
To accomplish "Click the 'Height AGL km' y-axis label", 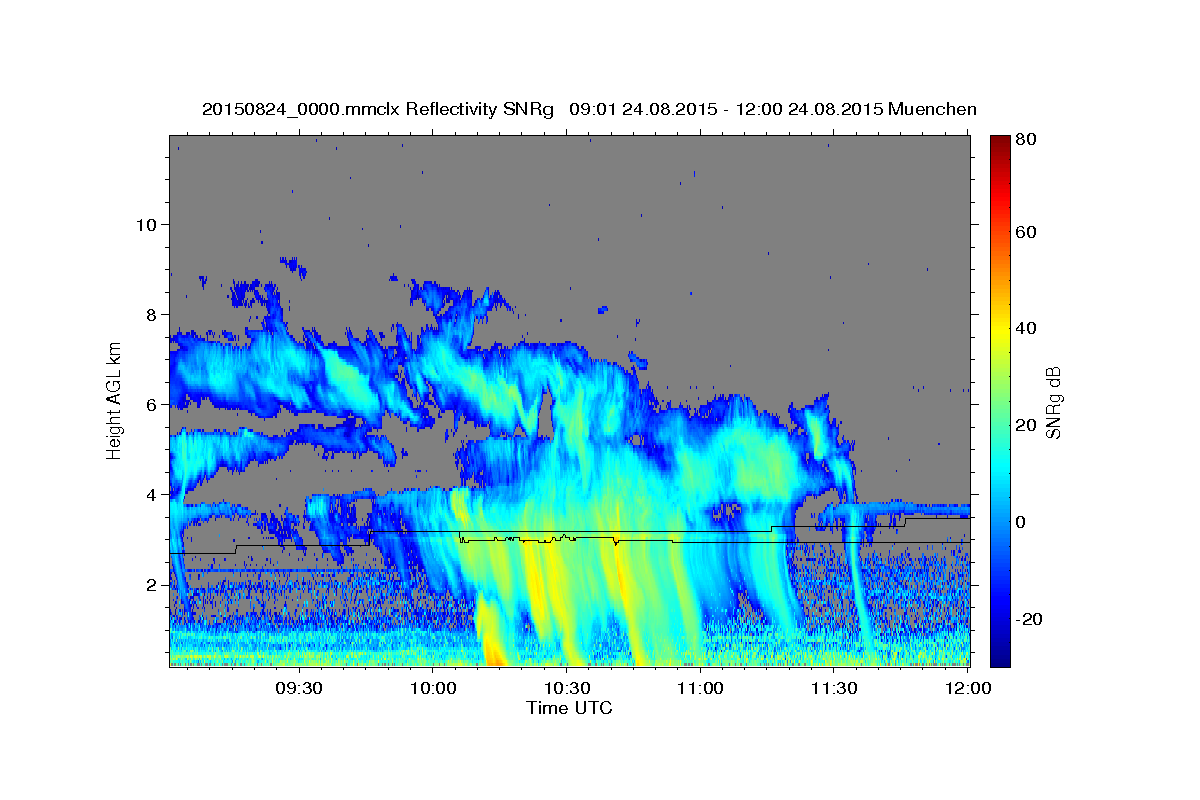I will tap(114, 402).
